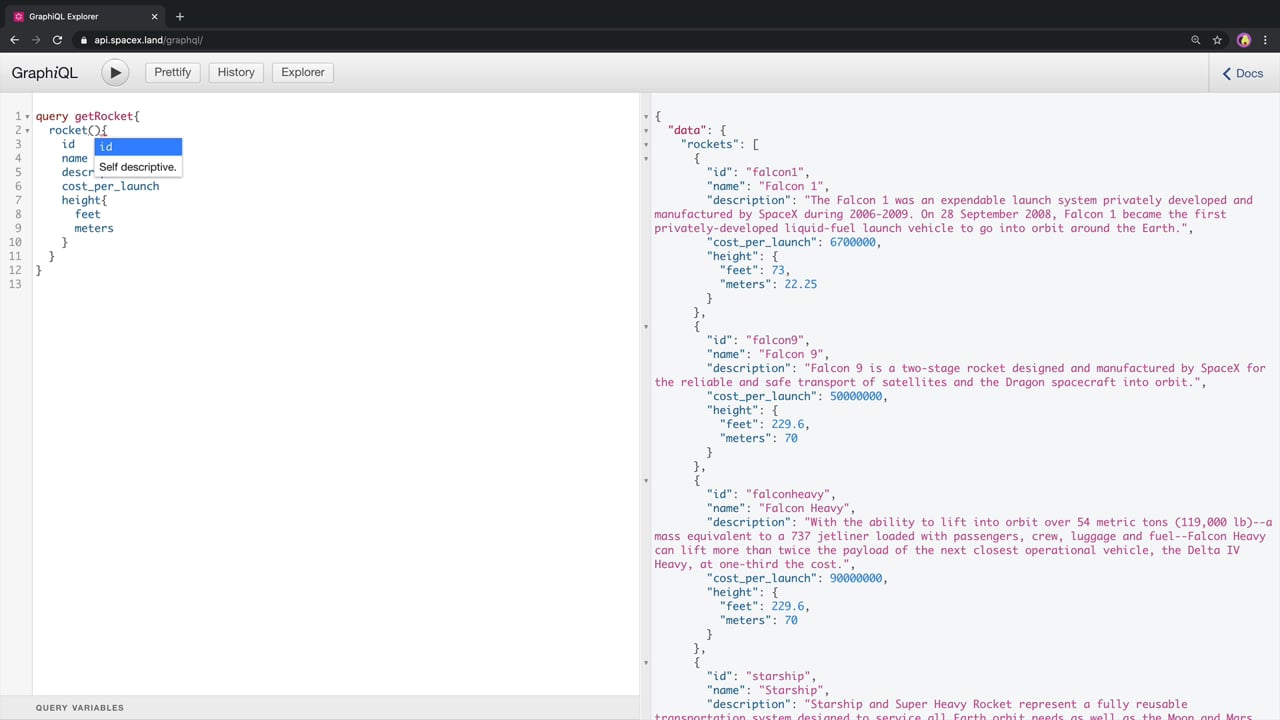Viewport: 1280px width, 720px height.
Task: Click the zoom magnifier icon in address bar
Action: 1195,40
